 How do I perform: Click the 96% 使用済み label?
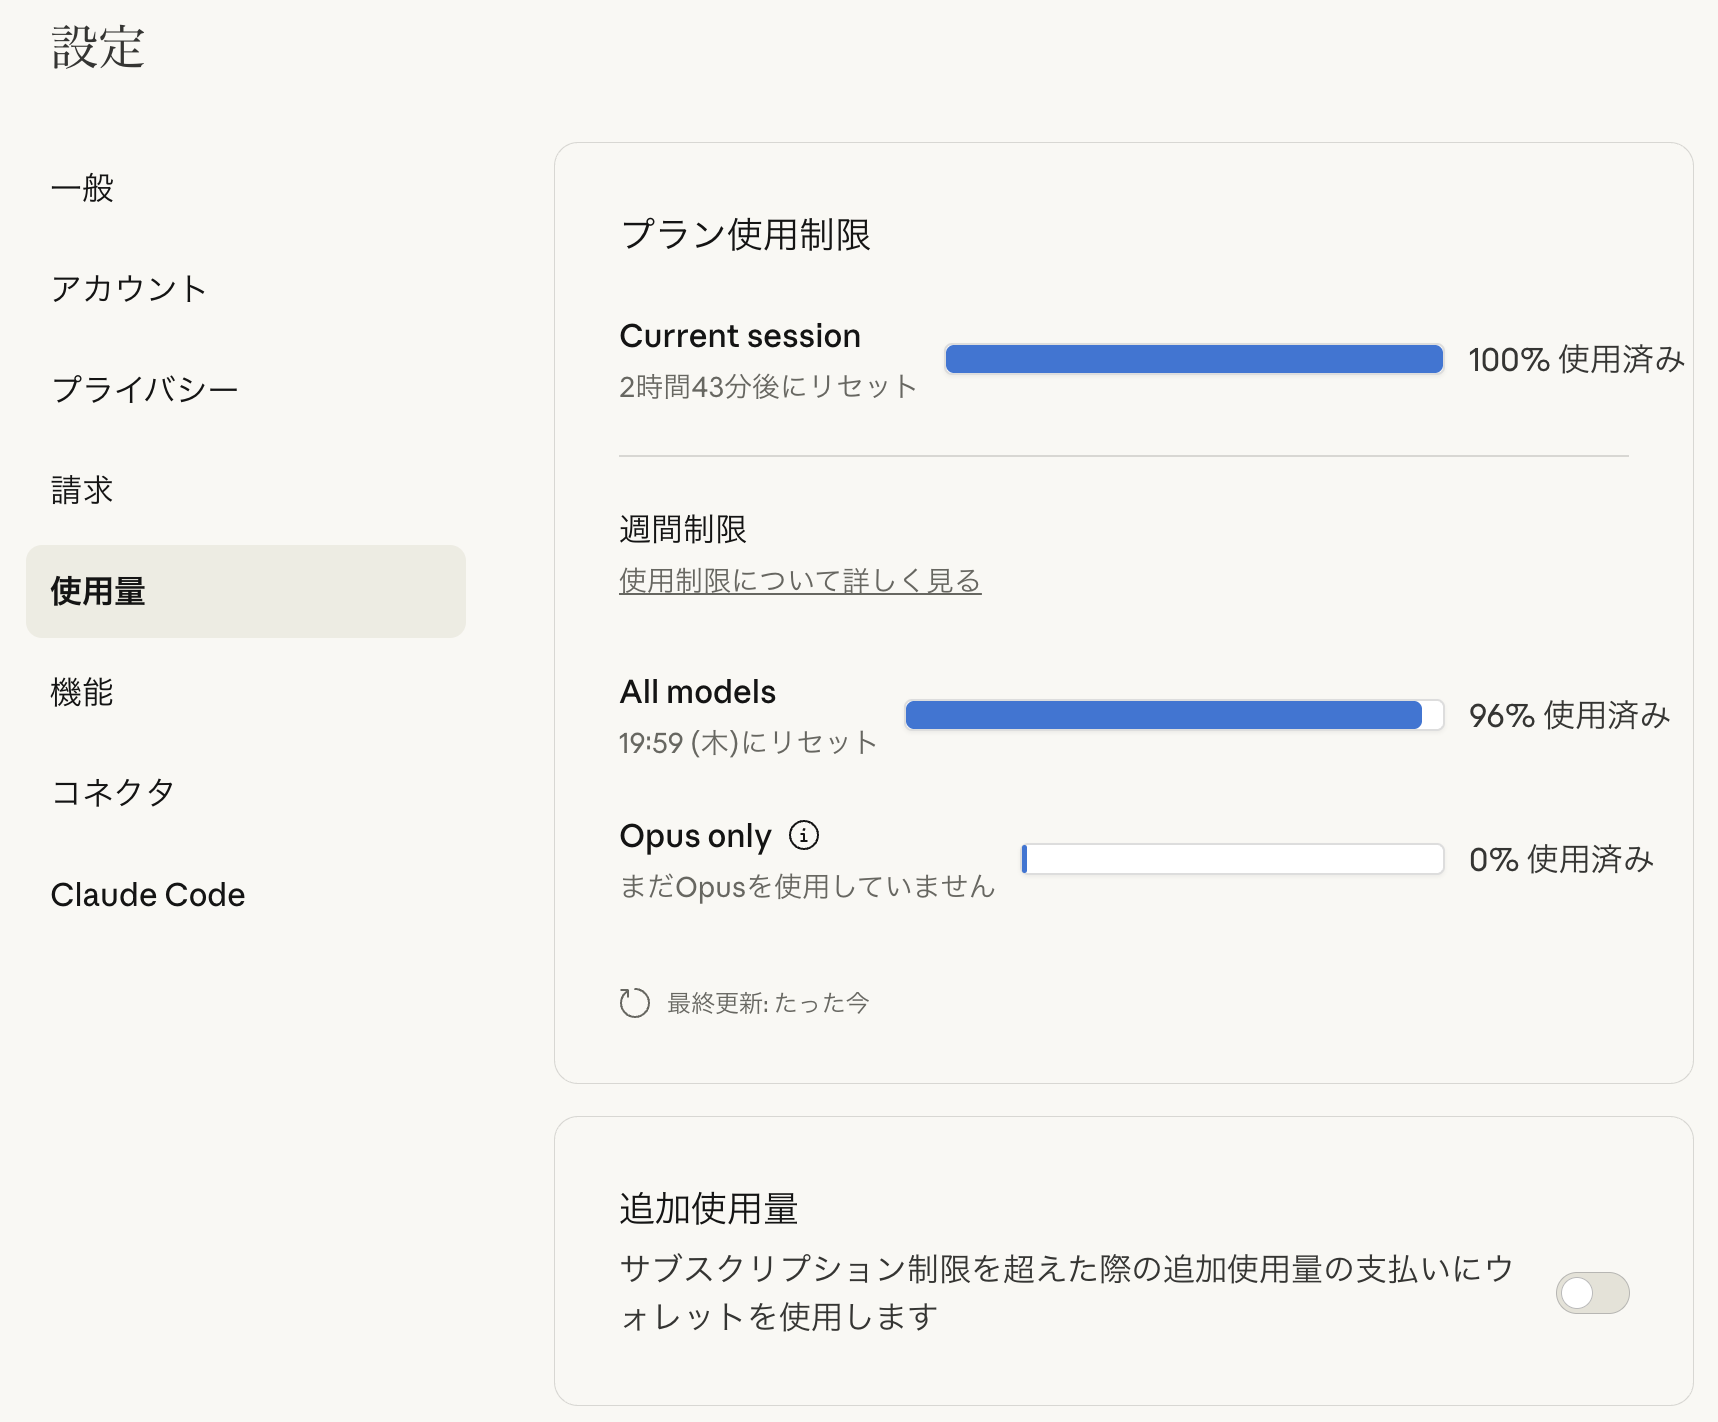point(1569,715)
